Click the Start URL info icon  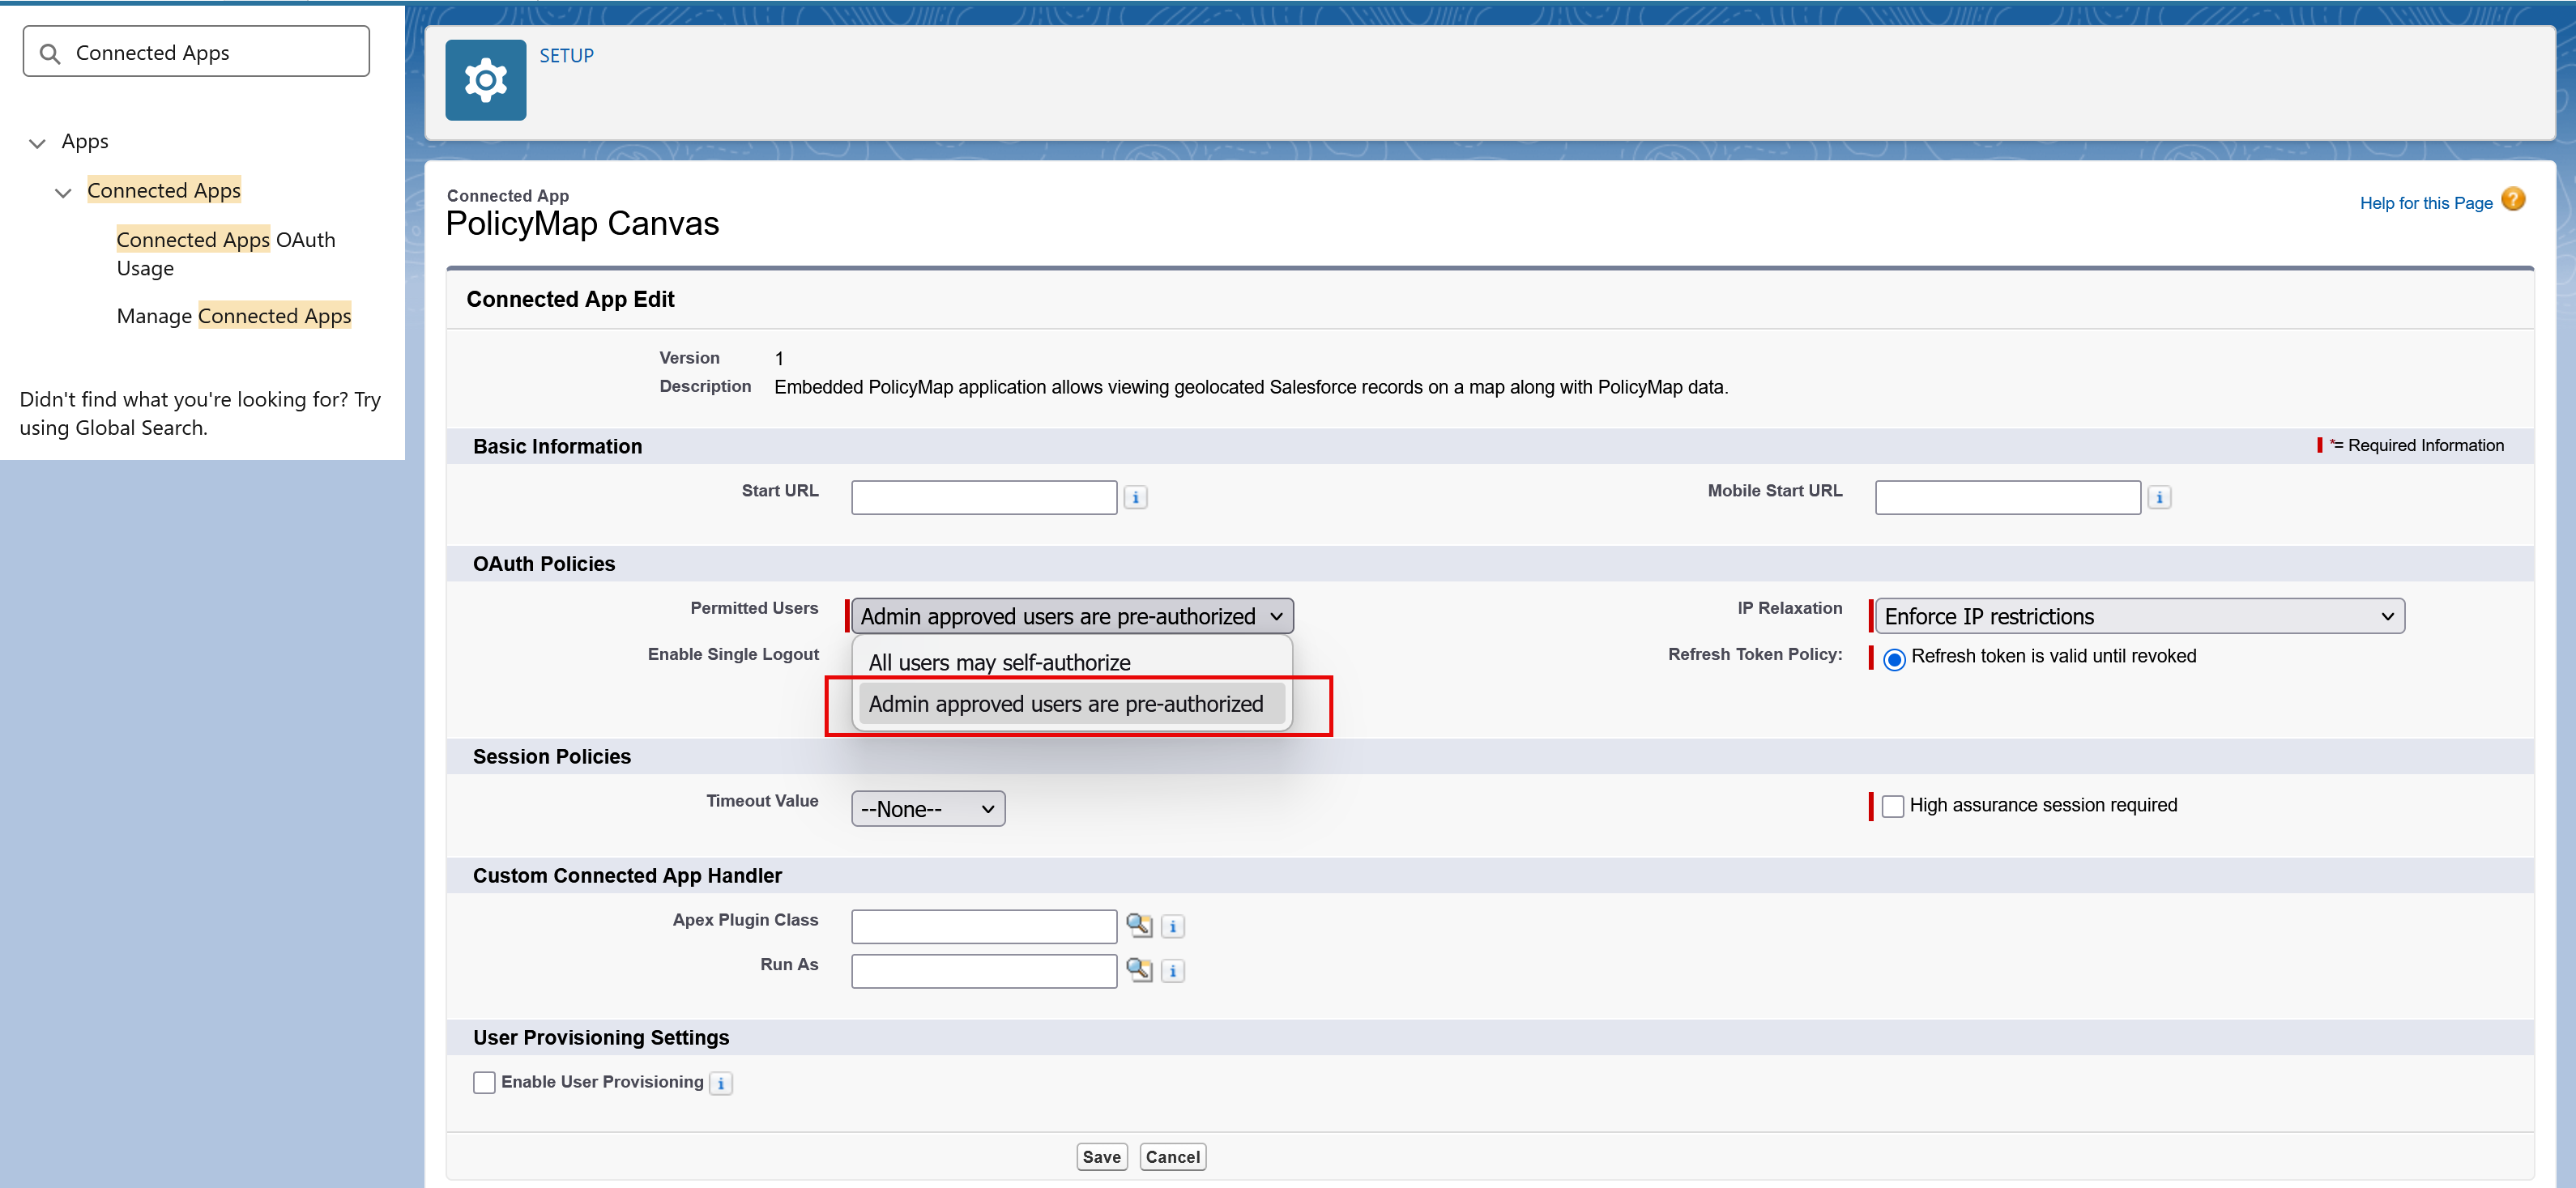1135,498
